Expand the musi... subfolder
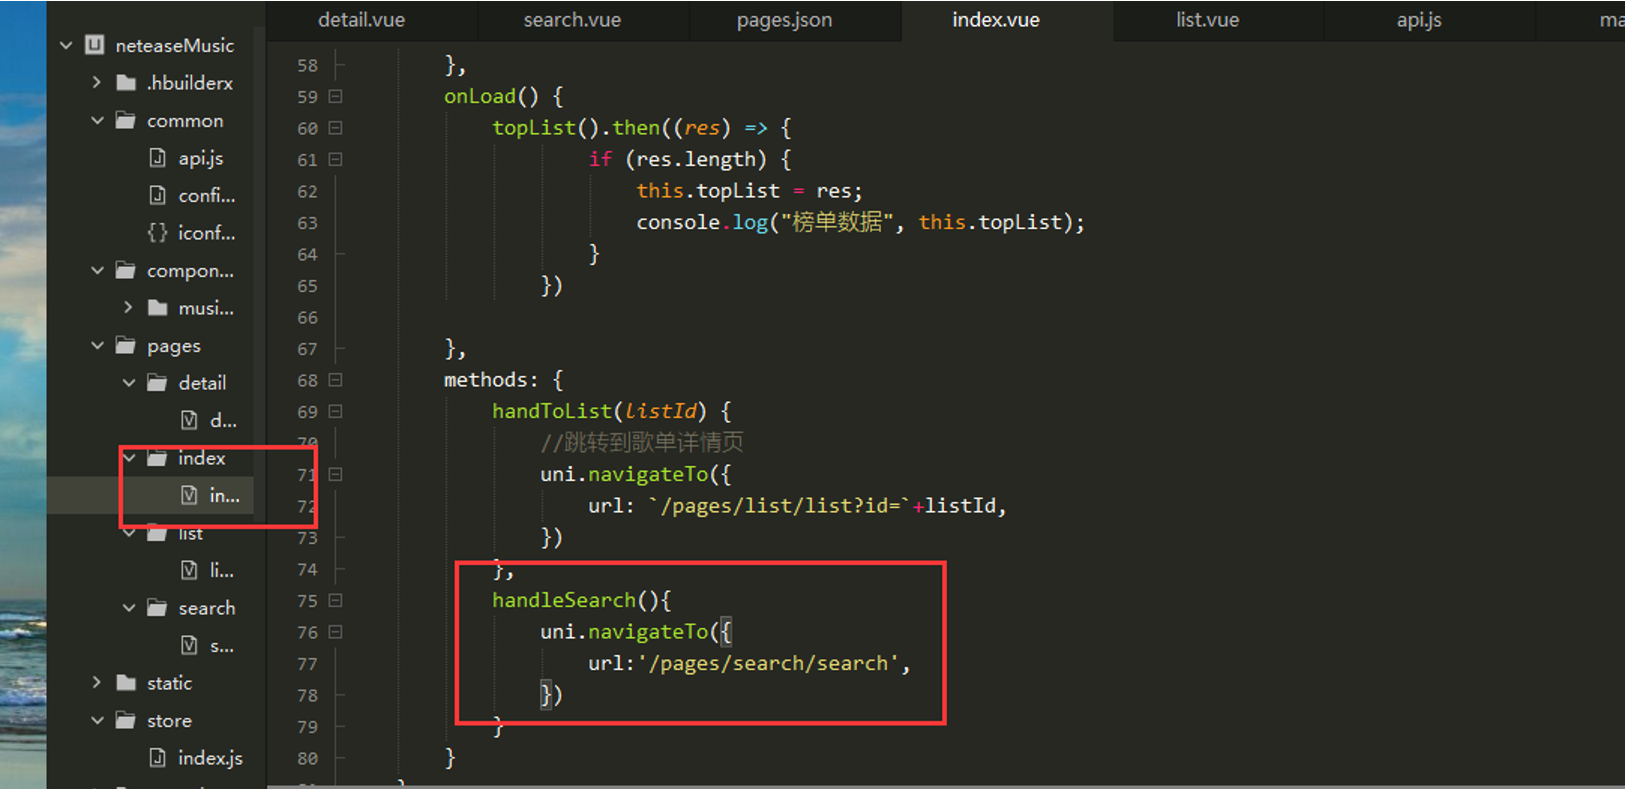This screenshot has height=789, width=1625. tap(128, 307)
